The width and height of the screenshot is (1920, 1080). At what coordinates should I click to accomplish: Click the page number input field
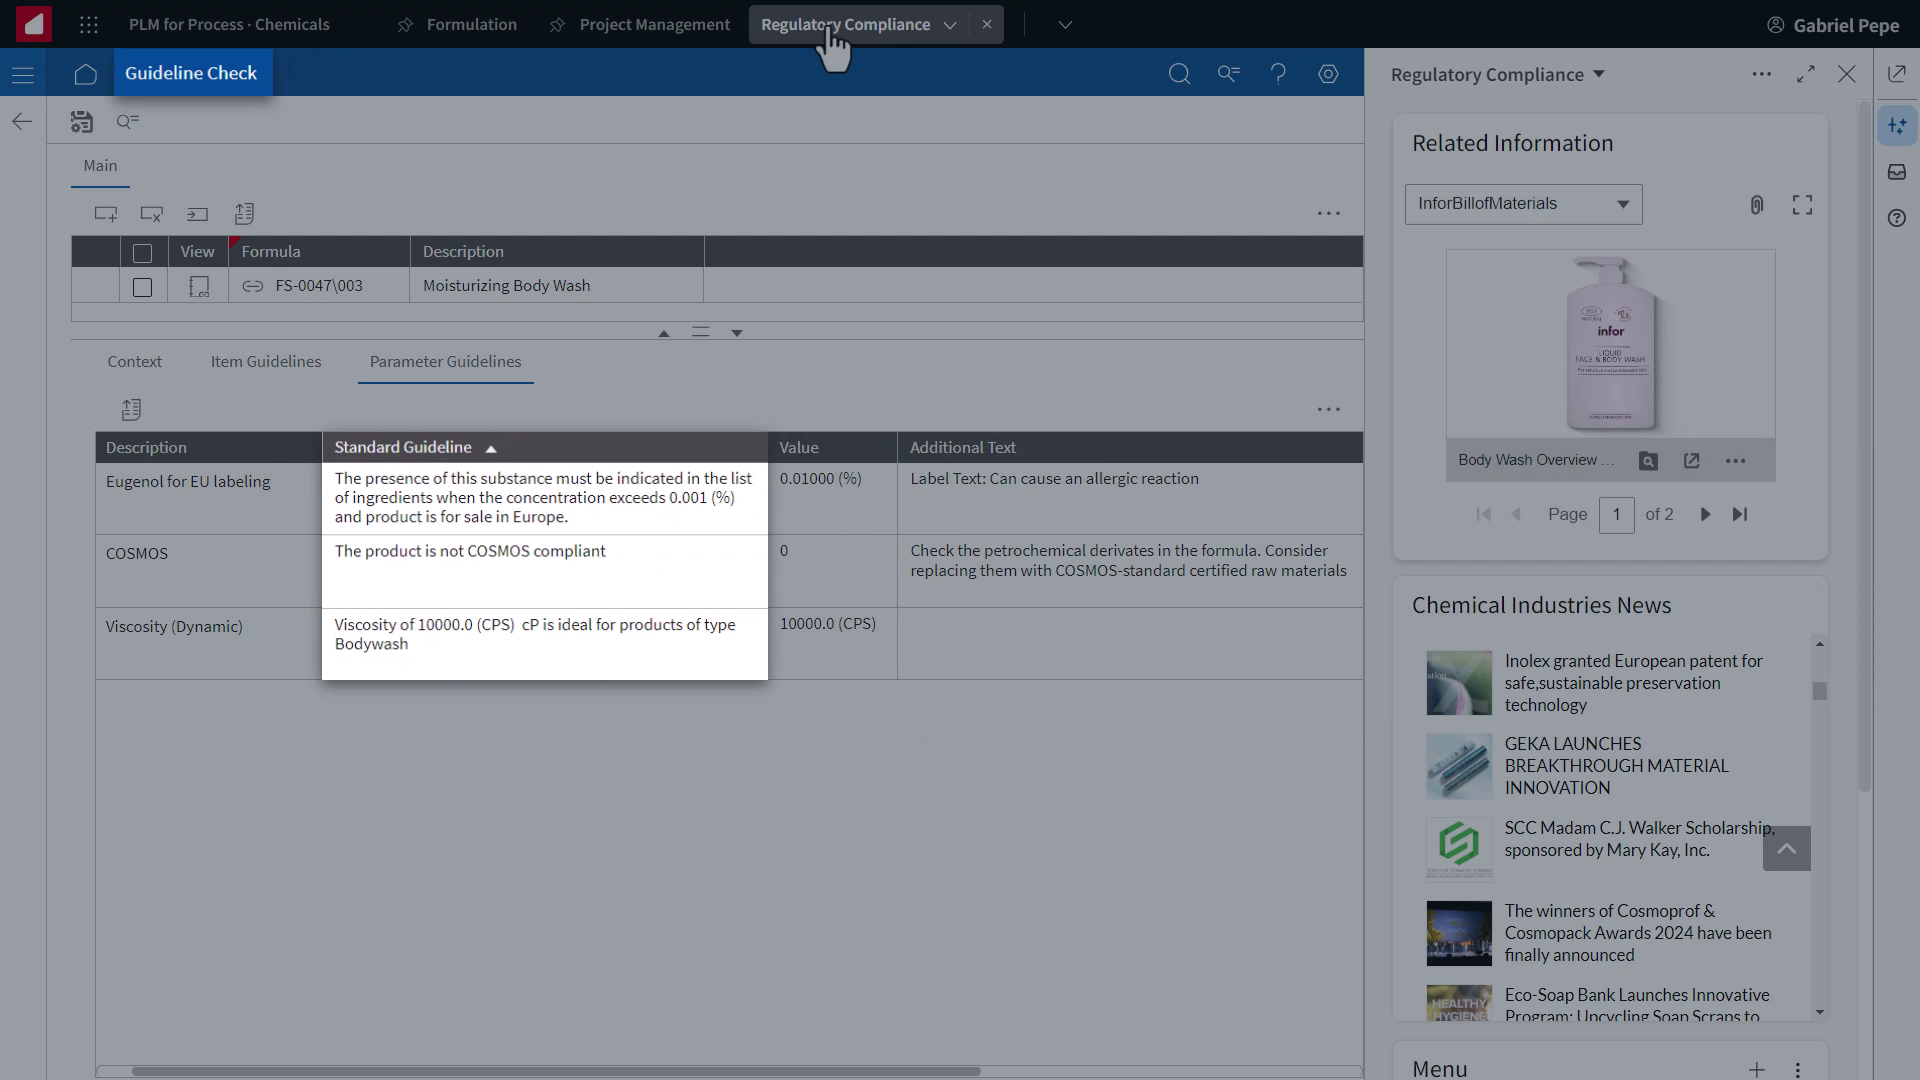click(x=1617, y=514)
